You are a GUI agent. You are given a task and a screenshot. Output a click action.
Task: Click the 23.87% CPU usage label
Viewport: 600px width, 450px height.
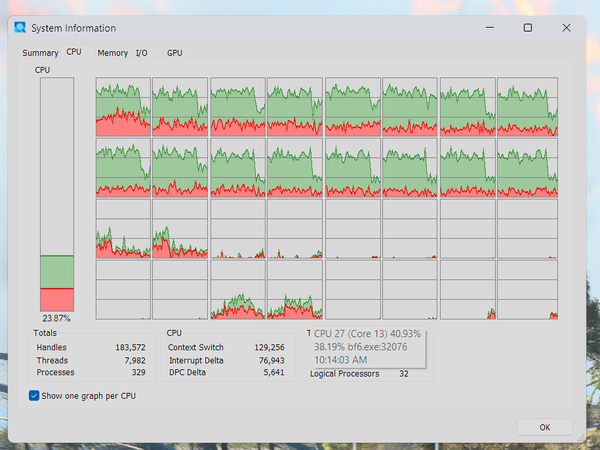pyautogui.click(x=56, y=318)
